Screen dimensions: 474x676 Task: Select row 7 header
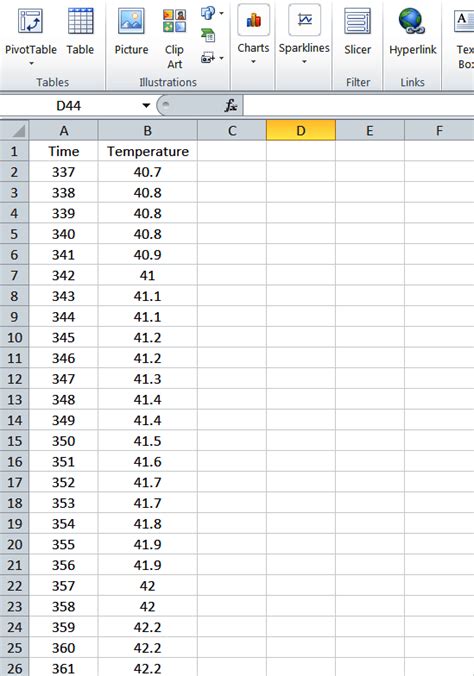pos(15,275)
